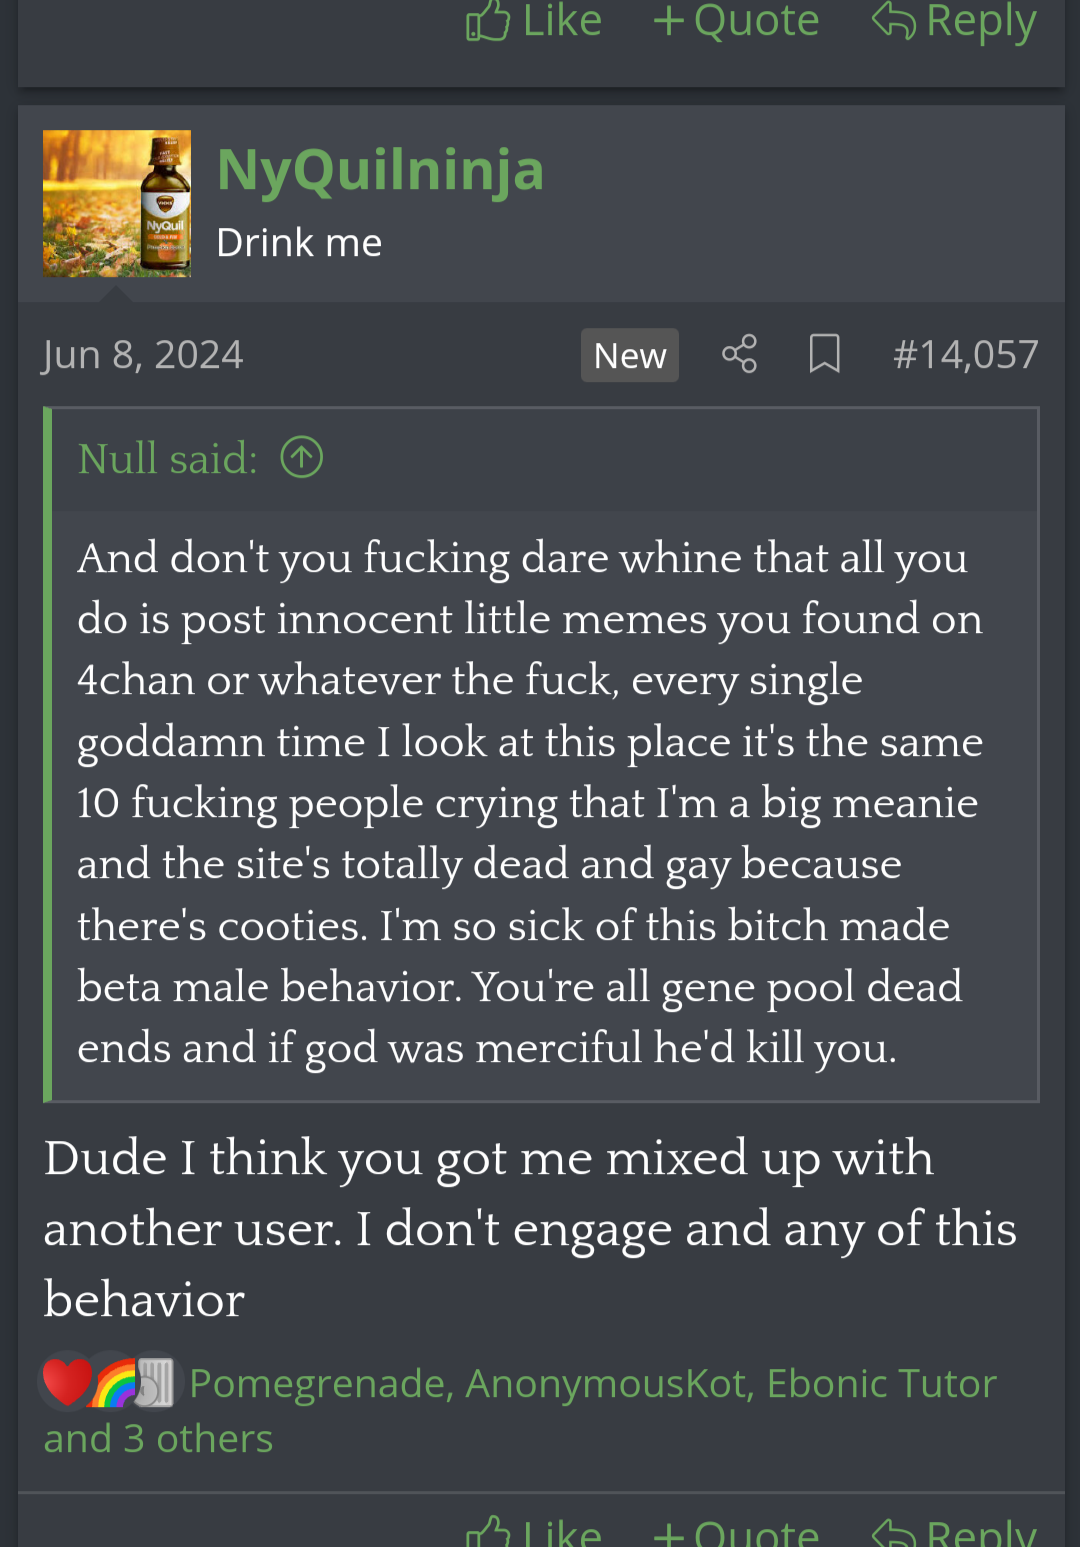Toggle the bookmark icon for this post
1080x1547 pixels.
(824, 354)
